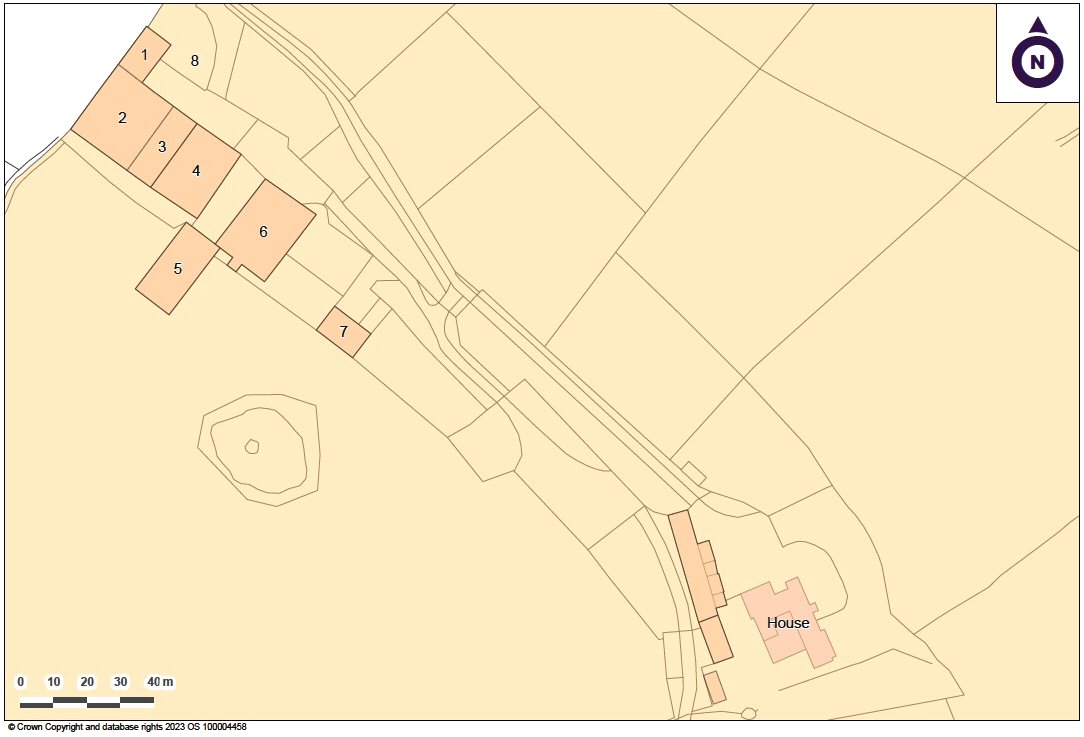Select the building labeled House
The image size is (1084, 737).
pos(789,623)
